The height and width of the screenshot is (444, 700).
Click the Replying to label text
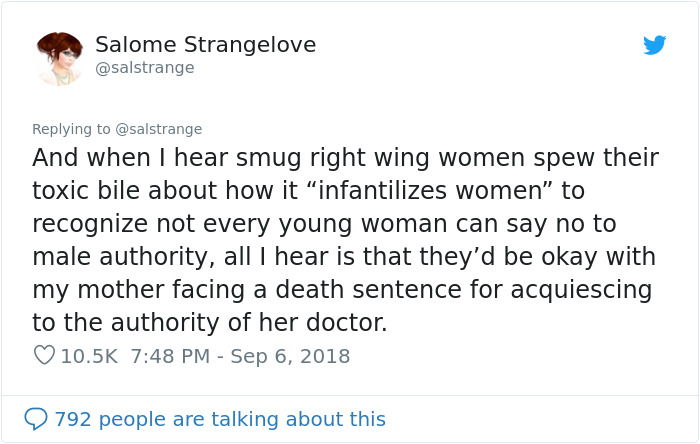(72, 129)
